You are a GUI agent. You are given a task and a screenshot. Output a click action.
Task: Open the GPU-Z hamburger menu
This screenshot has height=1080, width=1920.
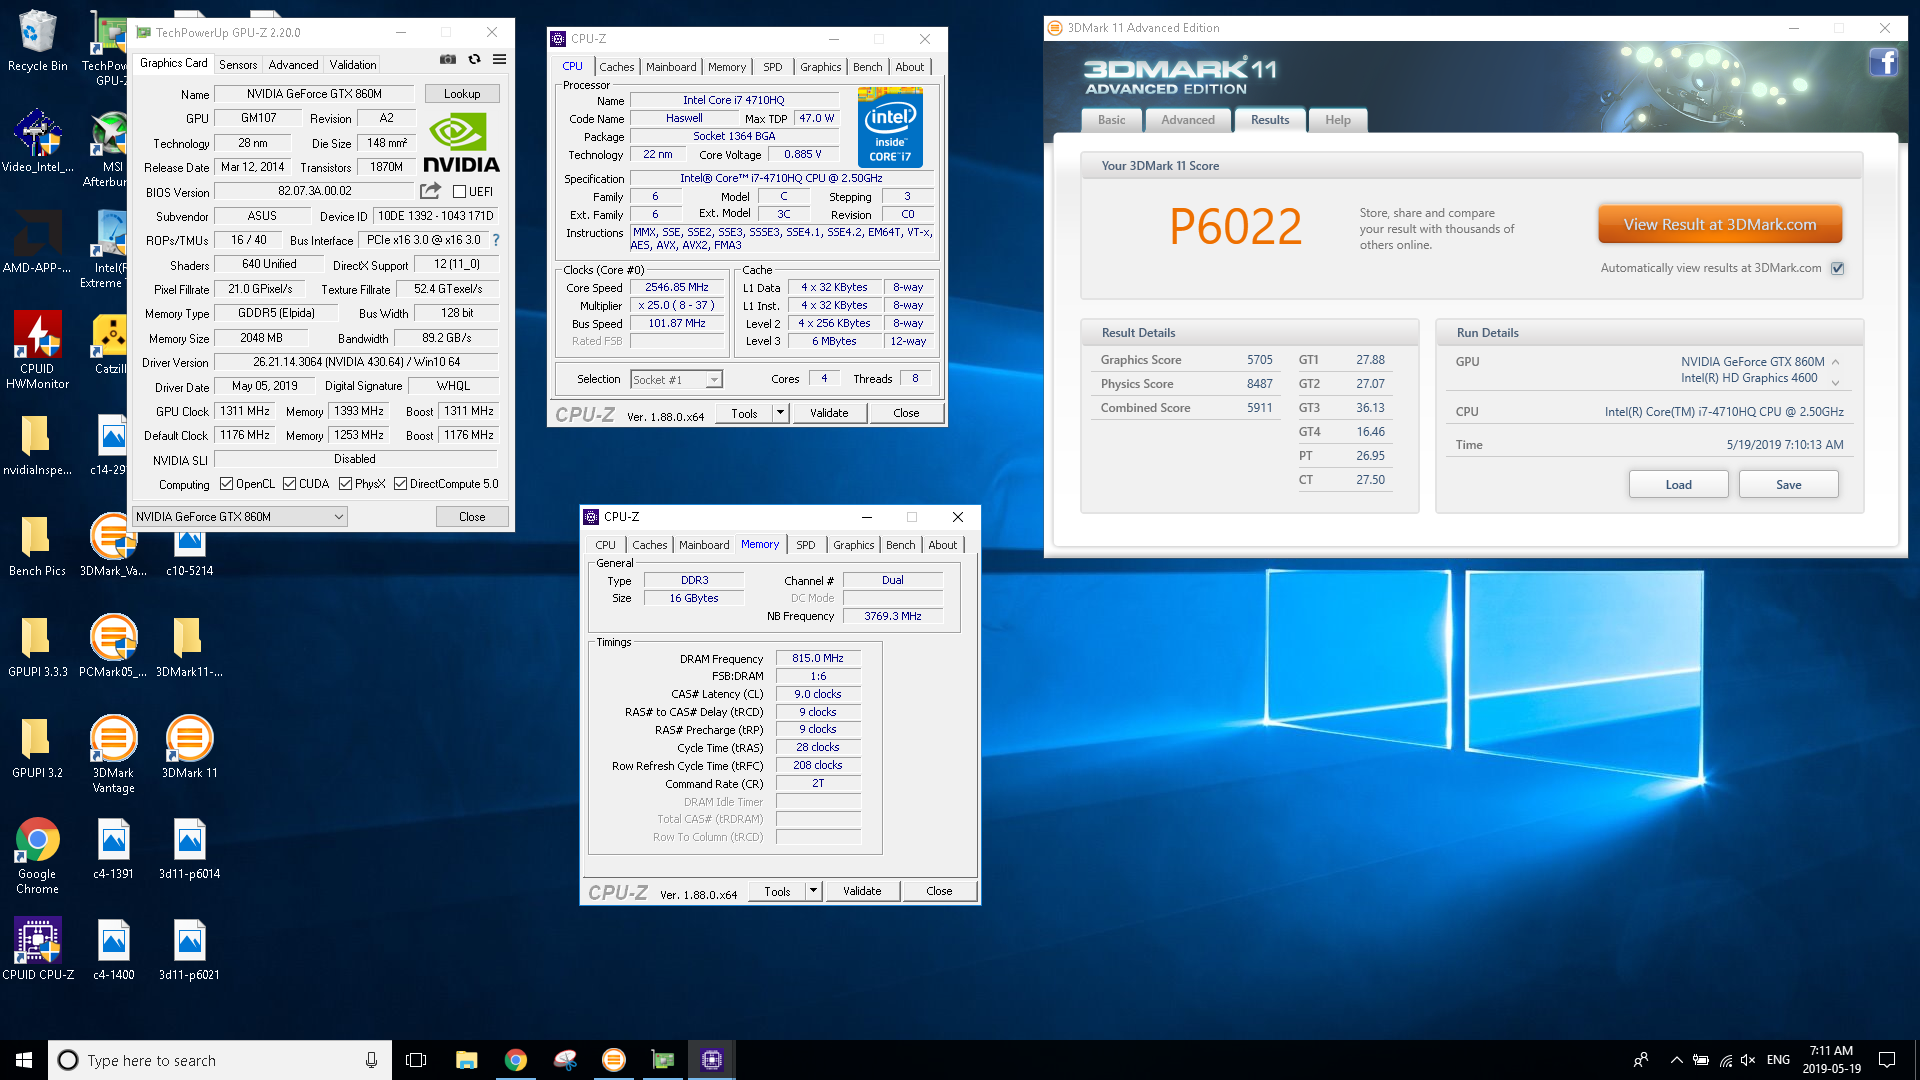click(x=500, y=60)
